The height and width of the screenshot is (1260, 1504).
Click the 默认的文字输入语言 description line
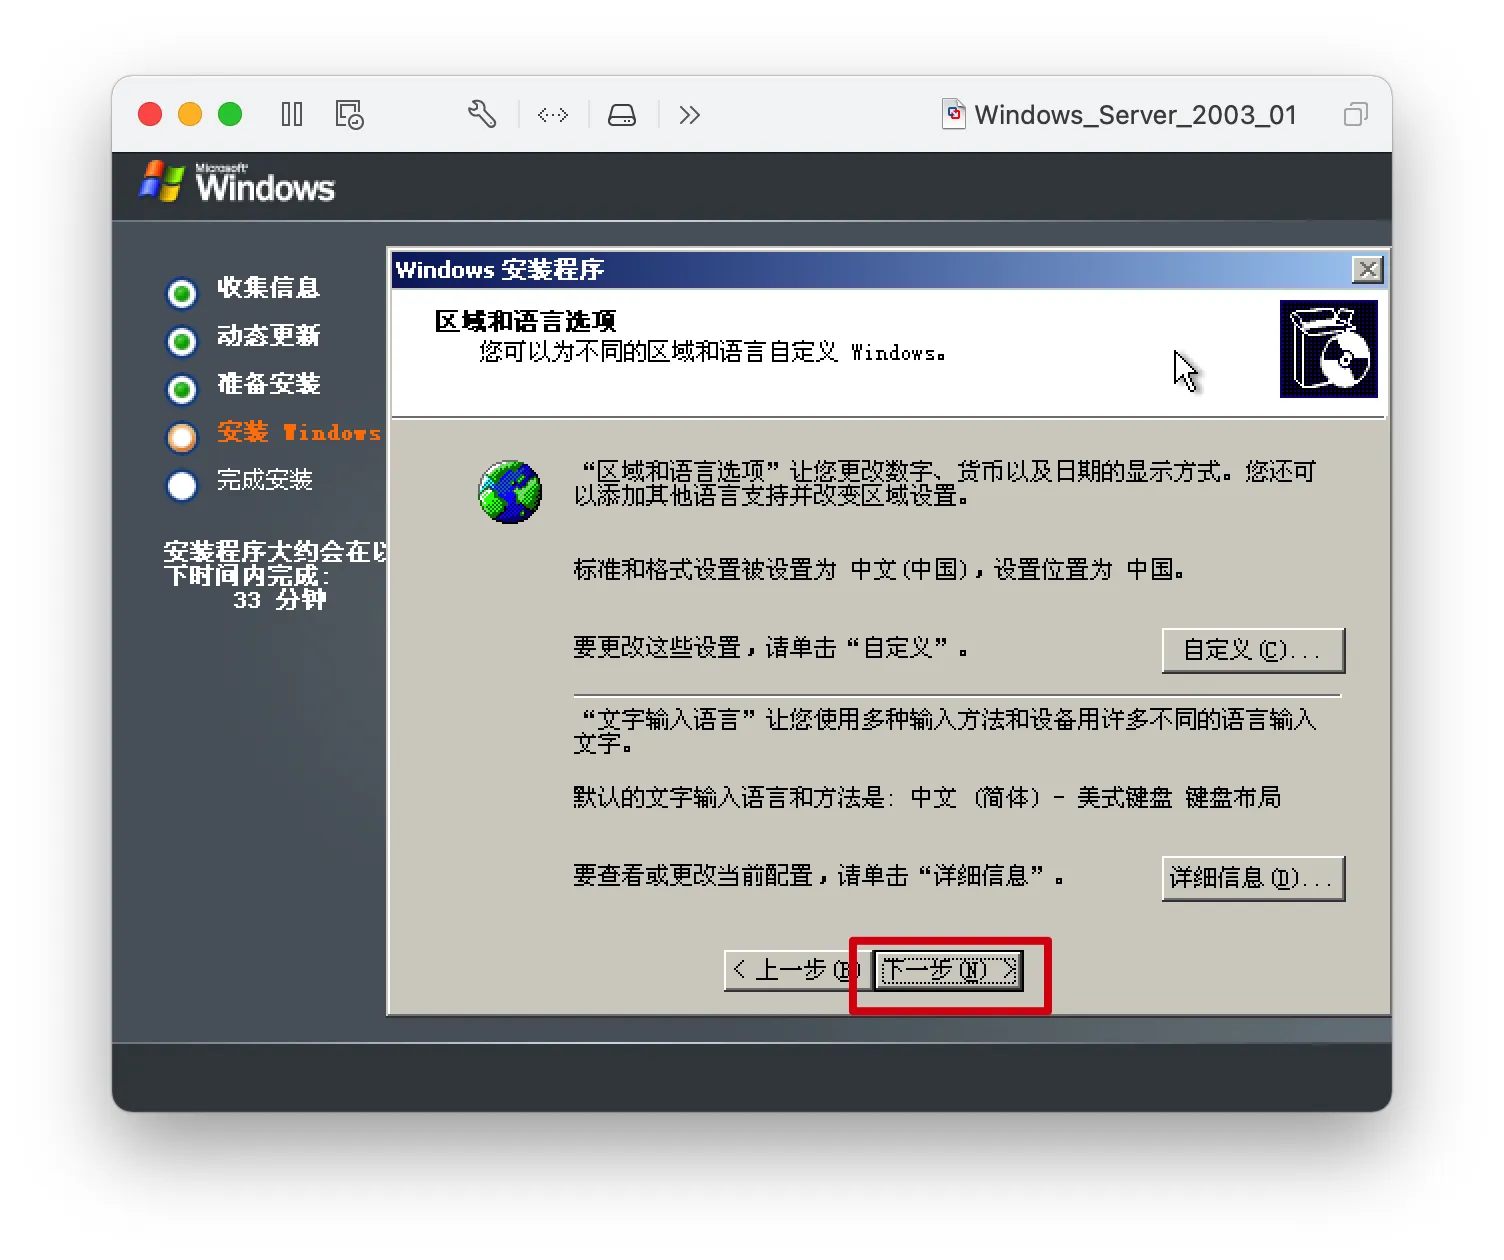(x=927, y=798)
